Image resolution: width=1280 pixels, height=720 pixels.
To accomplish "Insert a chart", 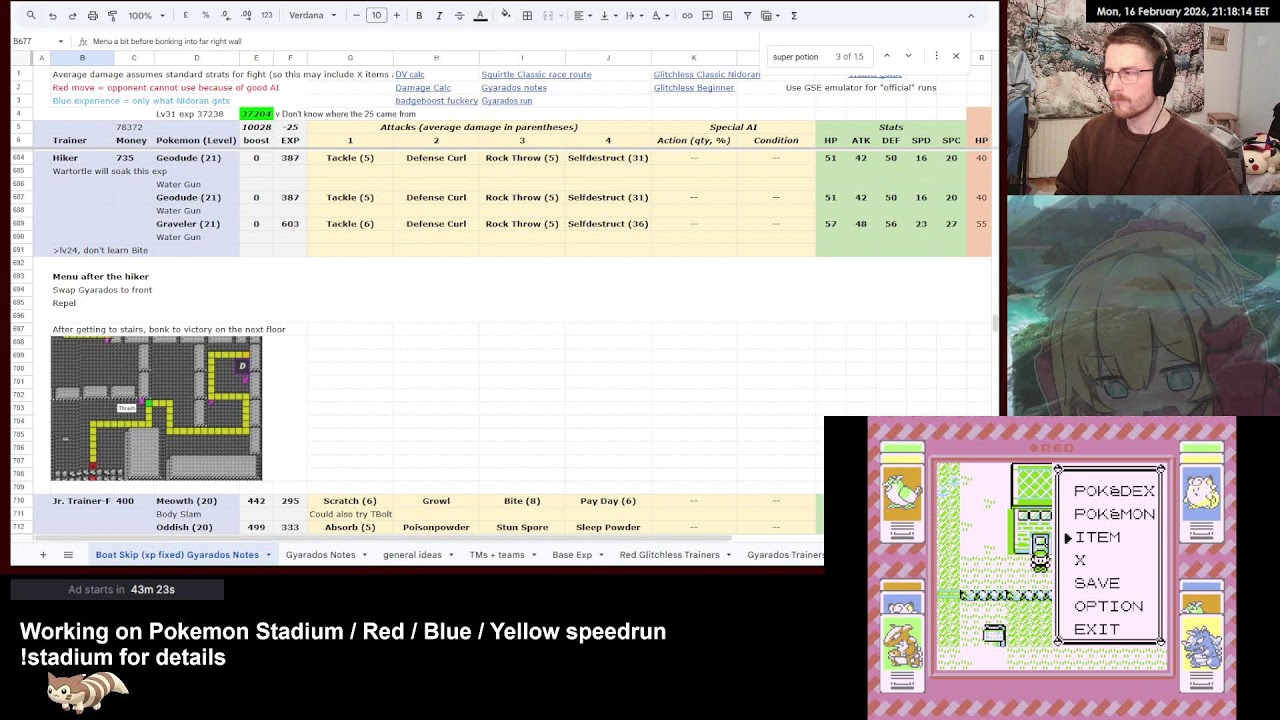I will coord(727,16).
